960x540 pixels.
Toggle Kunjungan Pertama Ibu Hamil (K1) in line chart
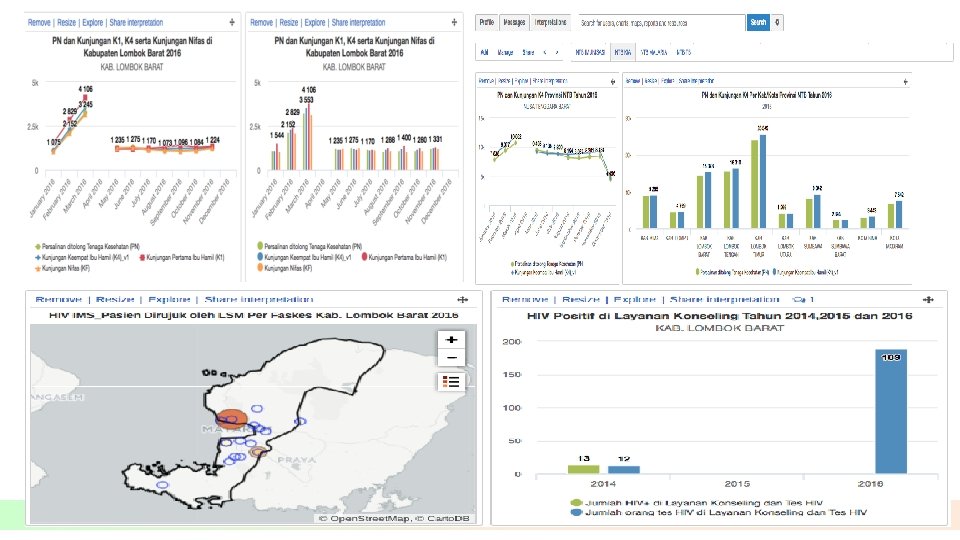tap(182, 258)
